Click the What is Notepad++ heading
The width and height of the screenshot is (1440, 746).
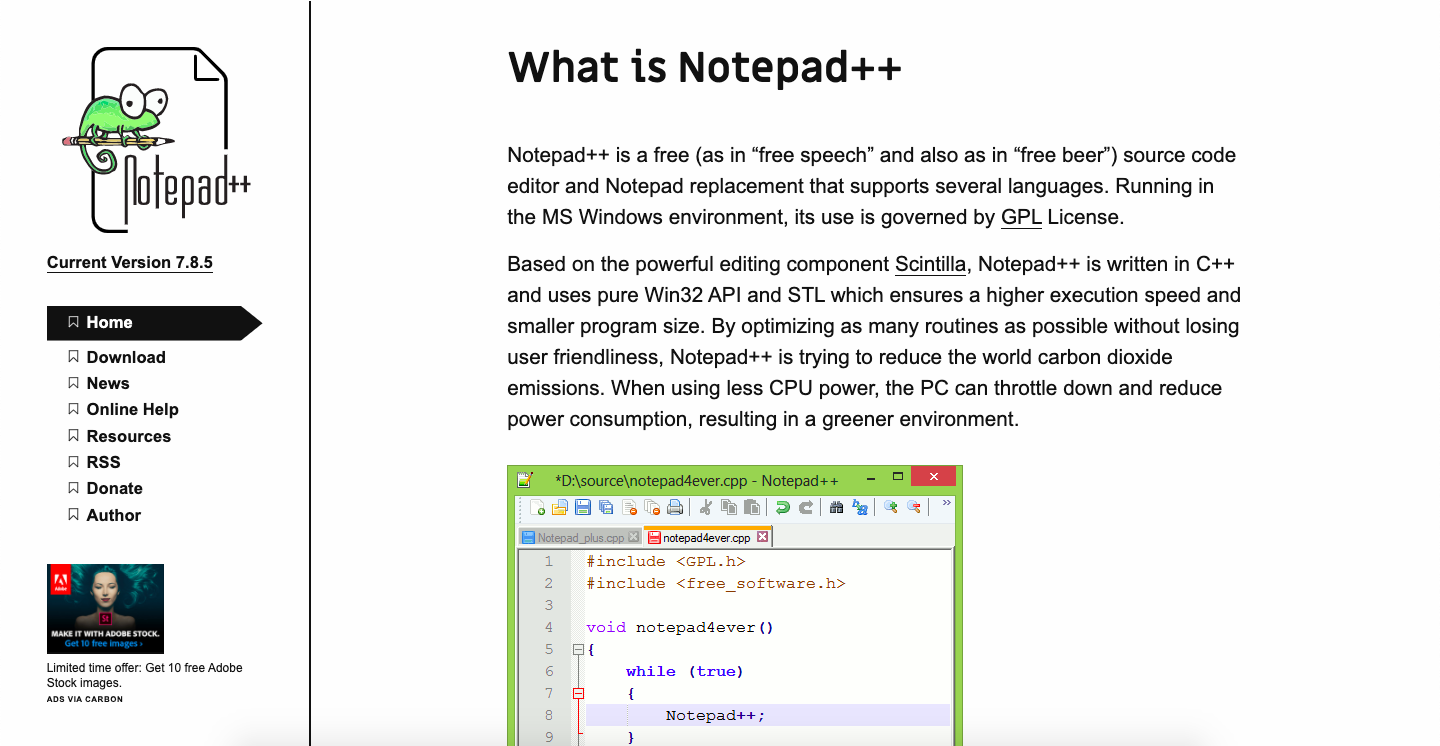coord(705,67)
